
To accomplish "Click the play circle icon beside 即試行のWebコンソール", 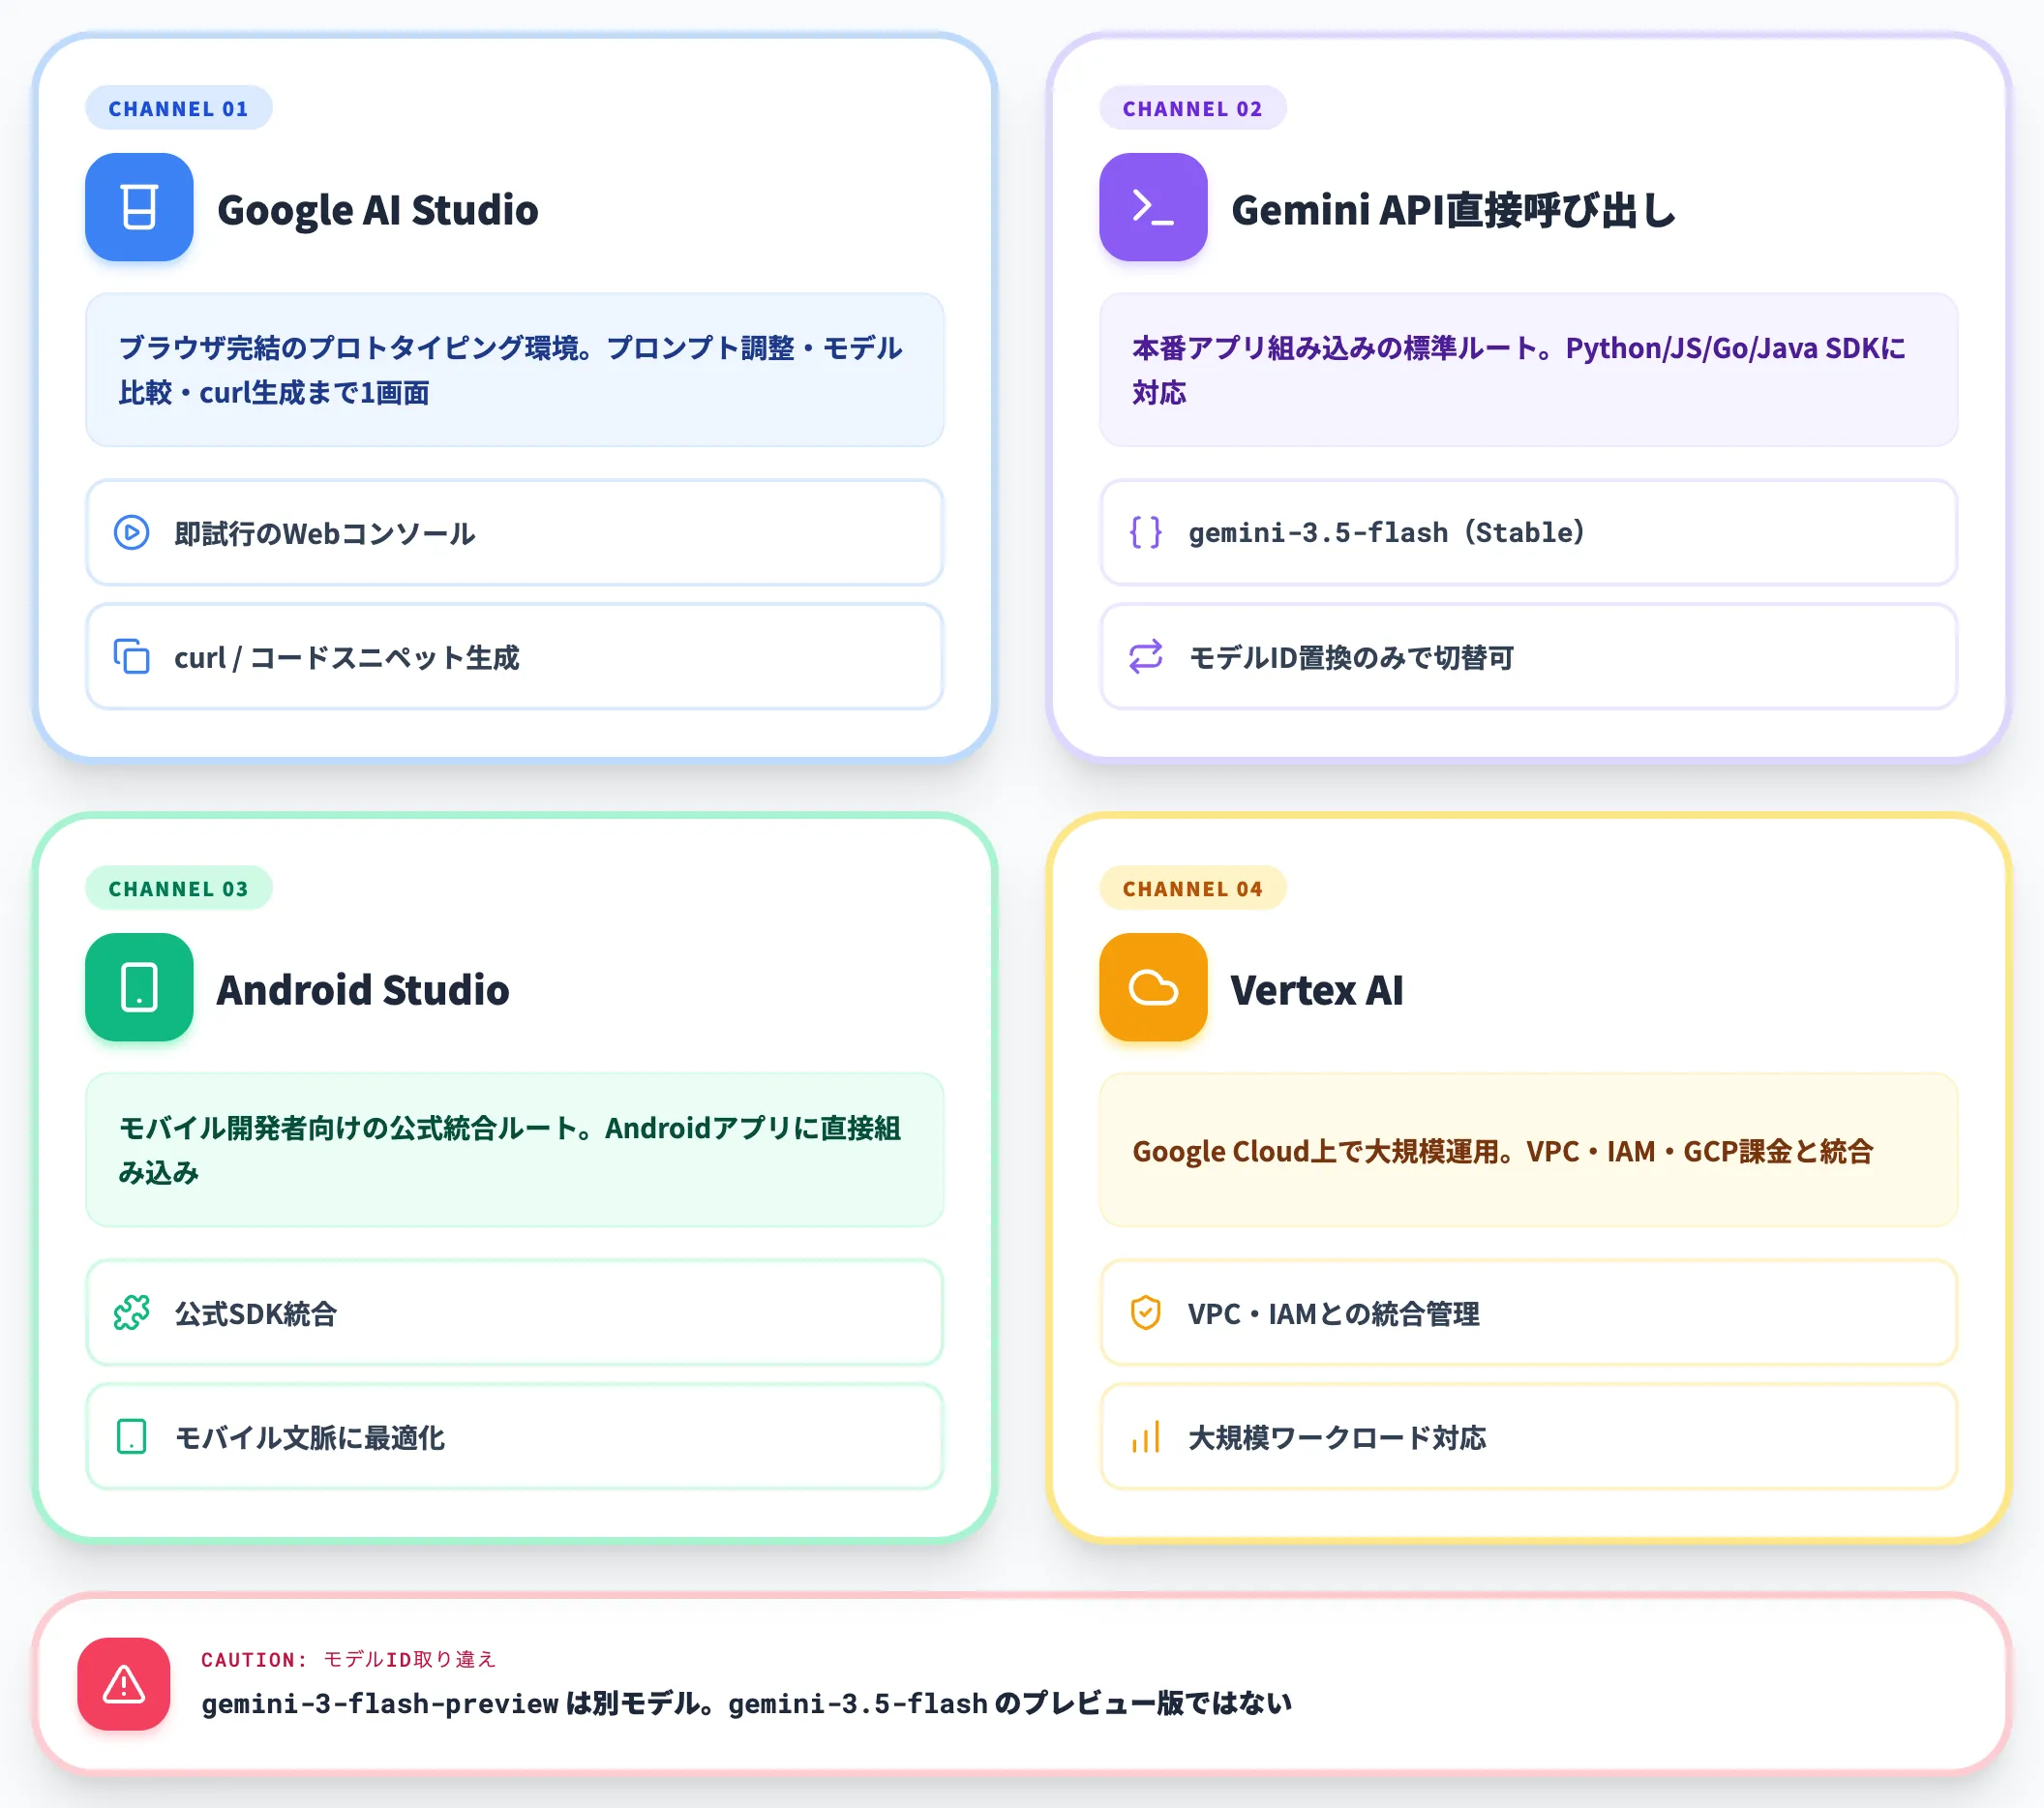I will pos(132,533).
